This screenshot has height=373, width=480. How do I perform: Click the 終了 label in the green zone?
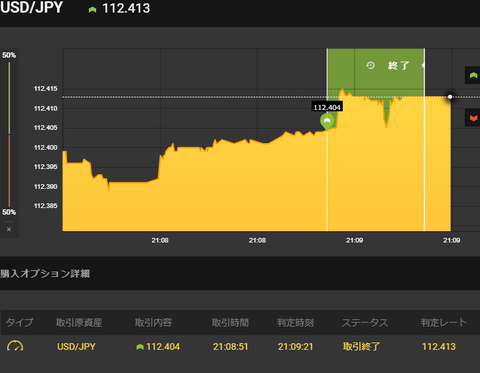point(398,66)
